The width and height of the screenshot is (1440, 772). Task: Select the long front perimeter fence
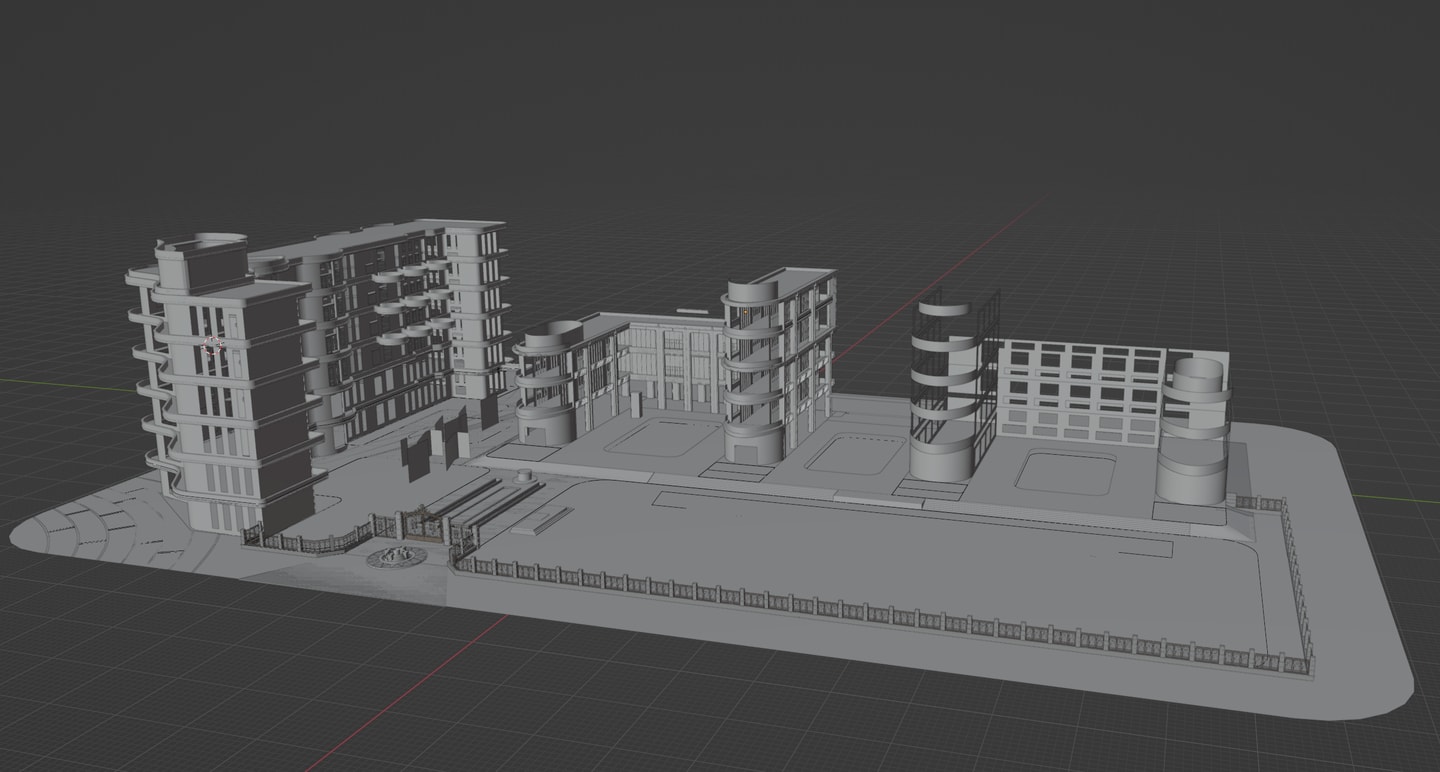pyautogui.click(x=880, y=615)
